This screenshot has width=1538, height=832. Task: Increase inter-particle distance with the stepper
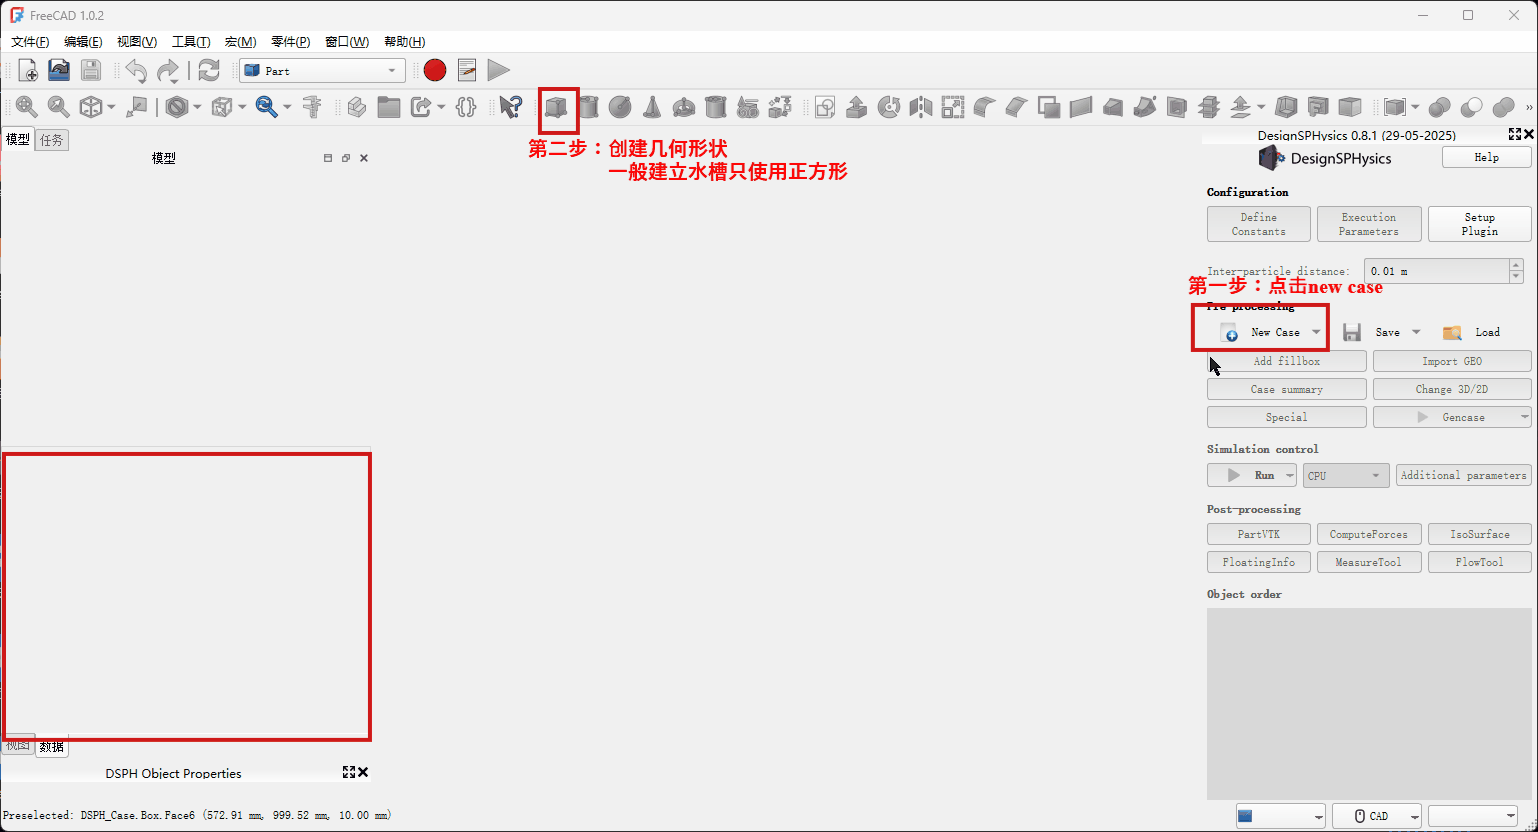[1516, 265]
